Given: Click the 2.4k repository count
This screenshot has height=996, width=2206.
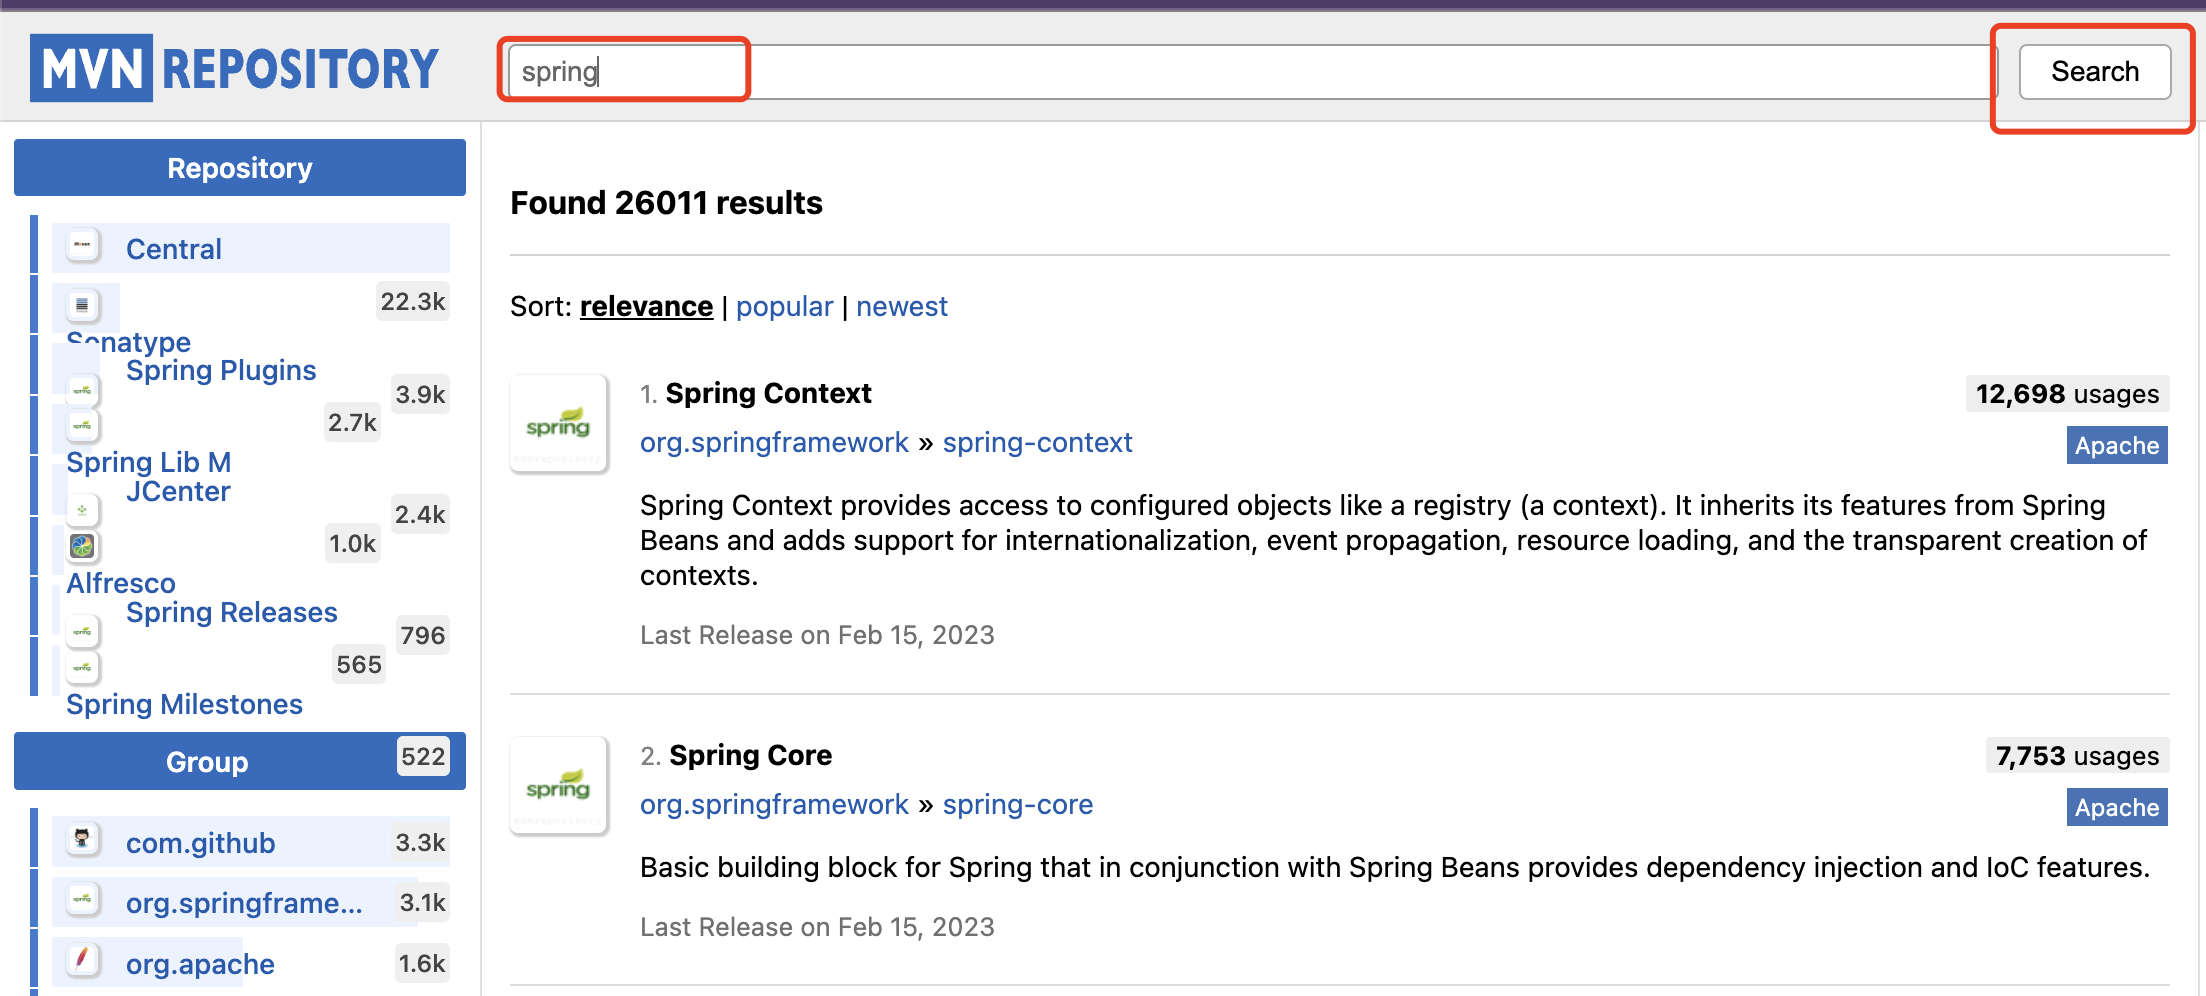Looking at the screenshot, I should 420,515.
